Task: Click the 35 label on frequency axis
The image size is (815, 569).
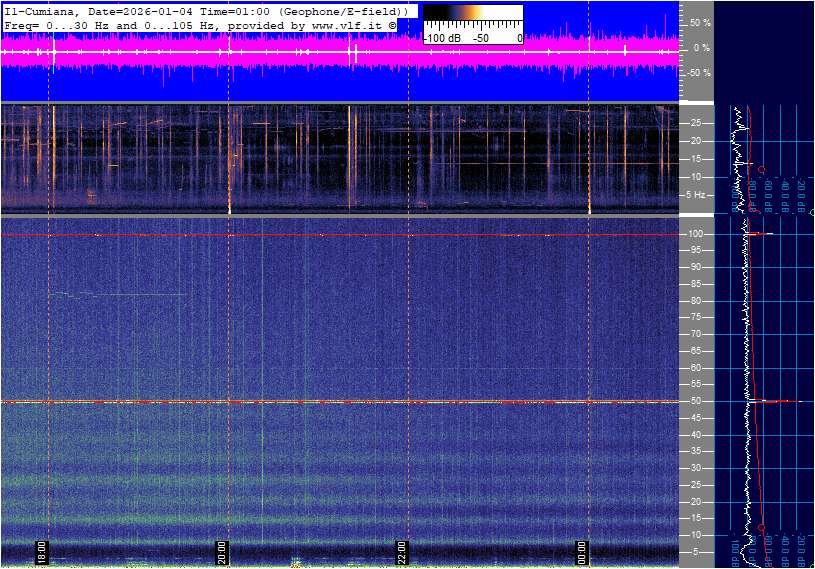Action: 699,452
